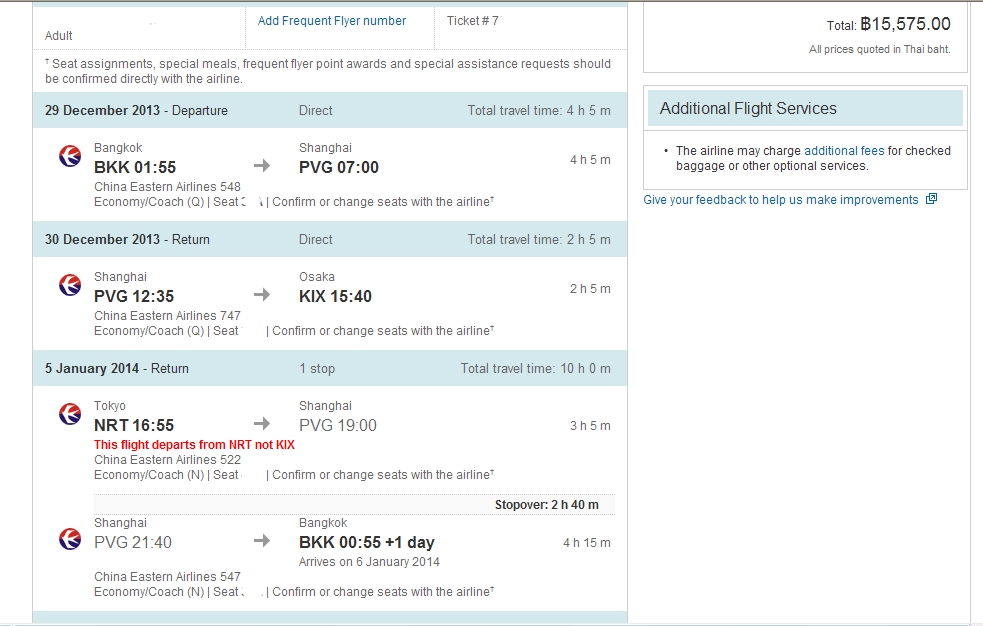This screenshot has height=626, width=983.
Task: Click the ฿15,575.00 total price
Action: pos(905,24)
